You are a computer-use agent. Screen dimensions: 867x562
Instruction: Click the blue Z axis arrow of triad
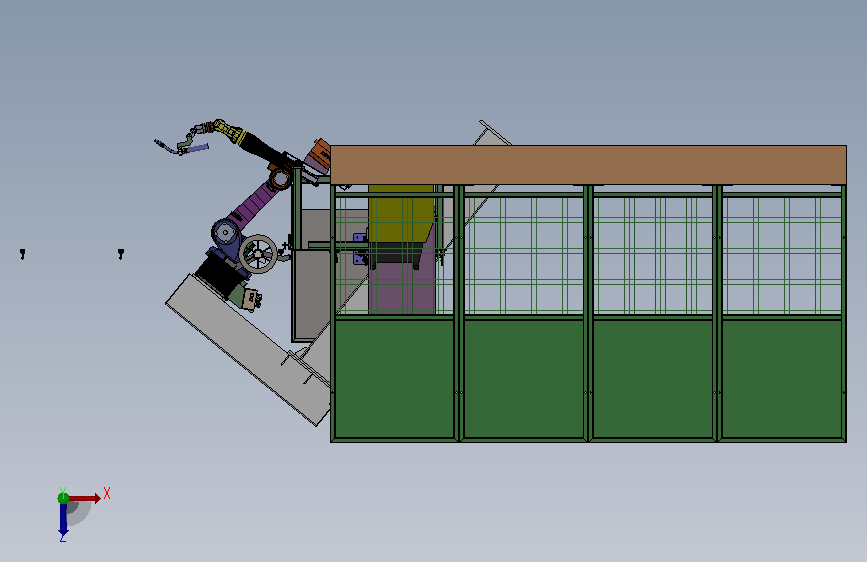[x=63, y=519]
